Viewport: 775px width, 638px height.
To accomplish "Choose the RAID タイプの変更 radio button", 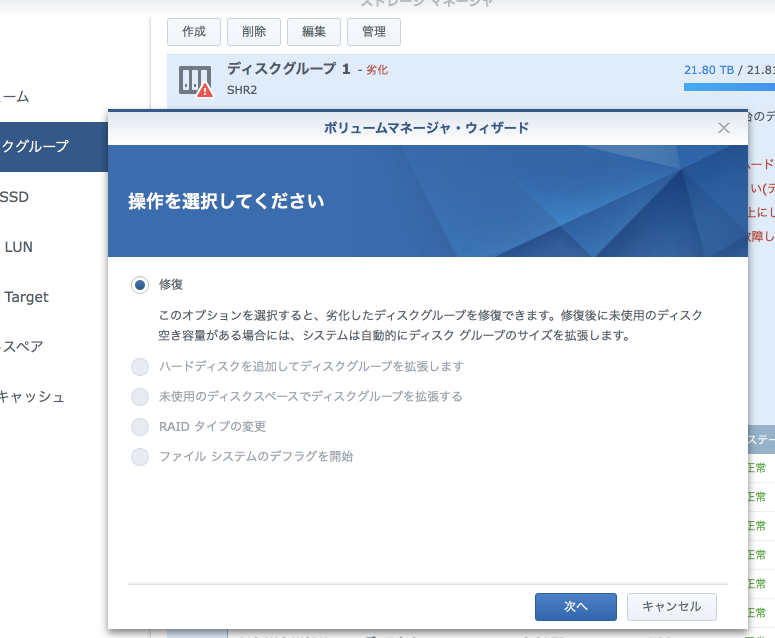I will click(140, 427).
